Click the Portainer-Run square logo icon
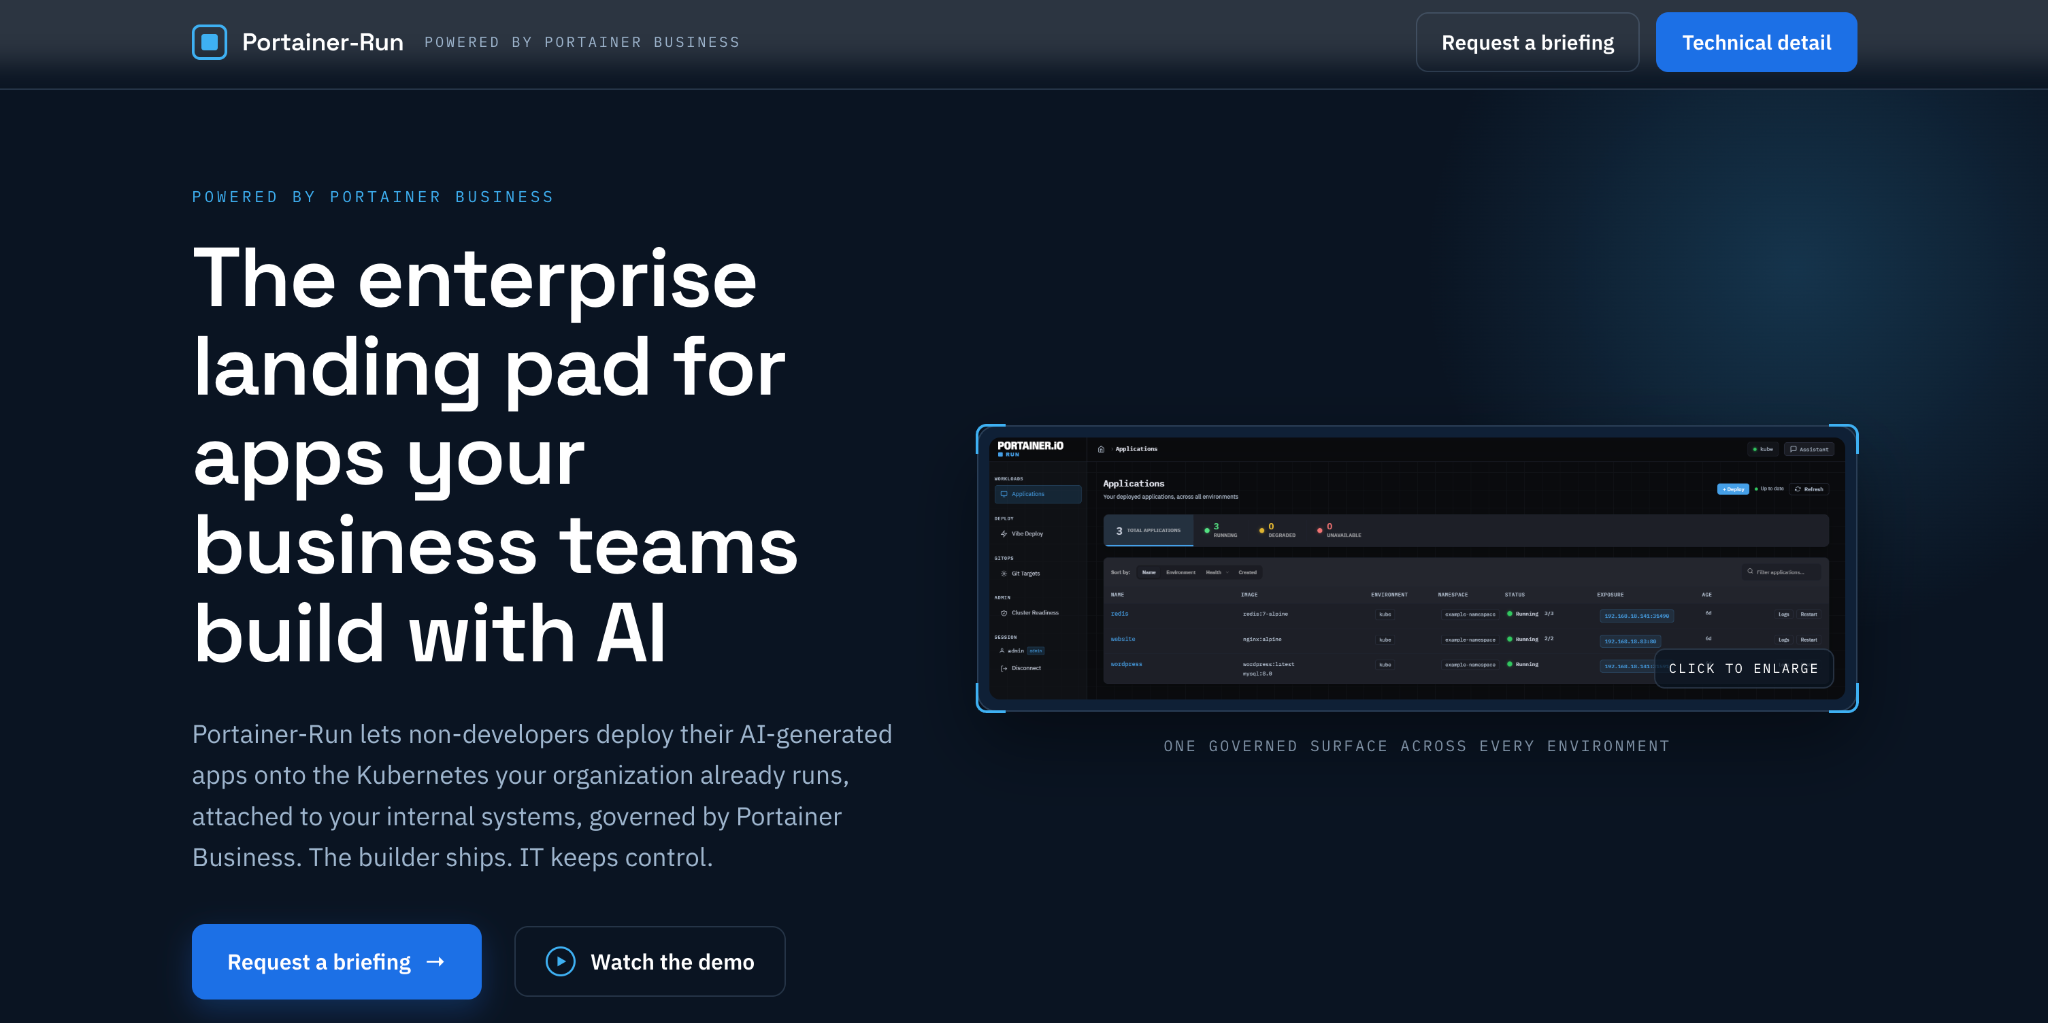The height and width of the screenshot is (1023, 2048). point(209,42)
